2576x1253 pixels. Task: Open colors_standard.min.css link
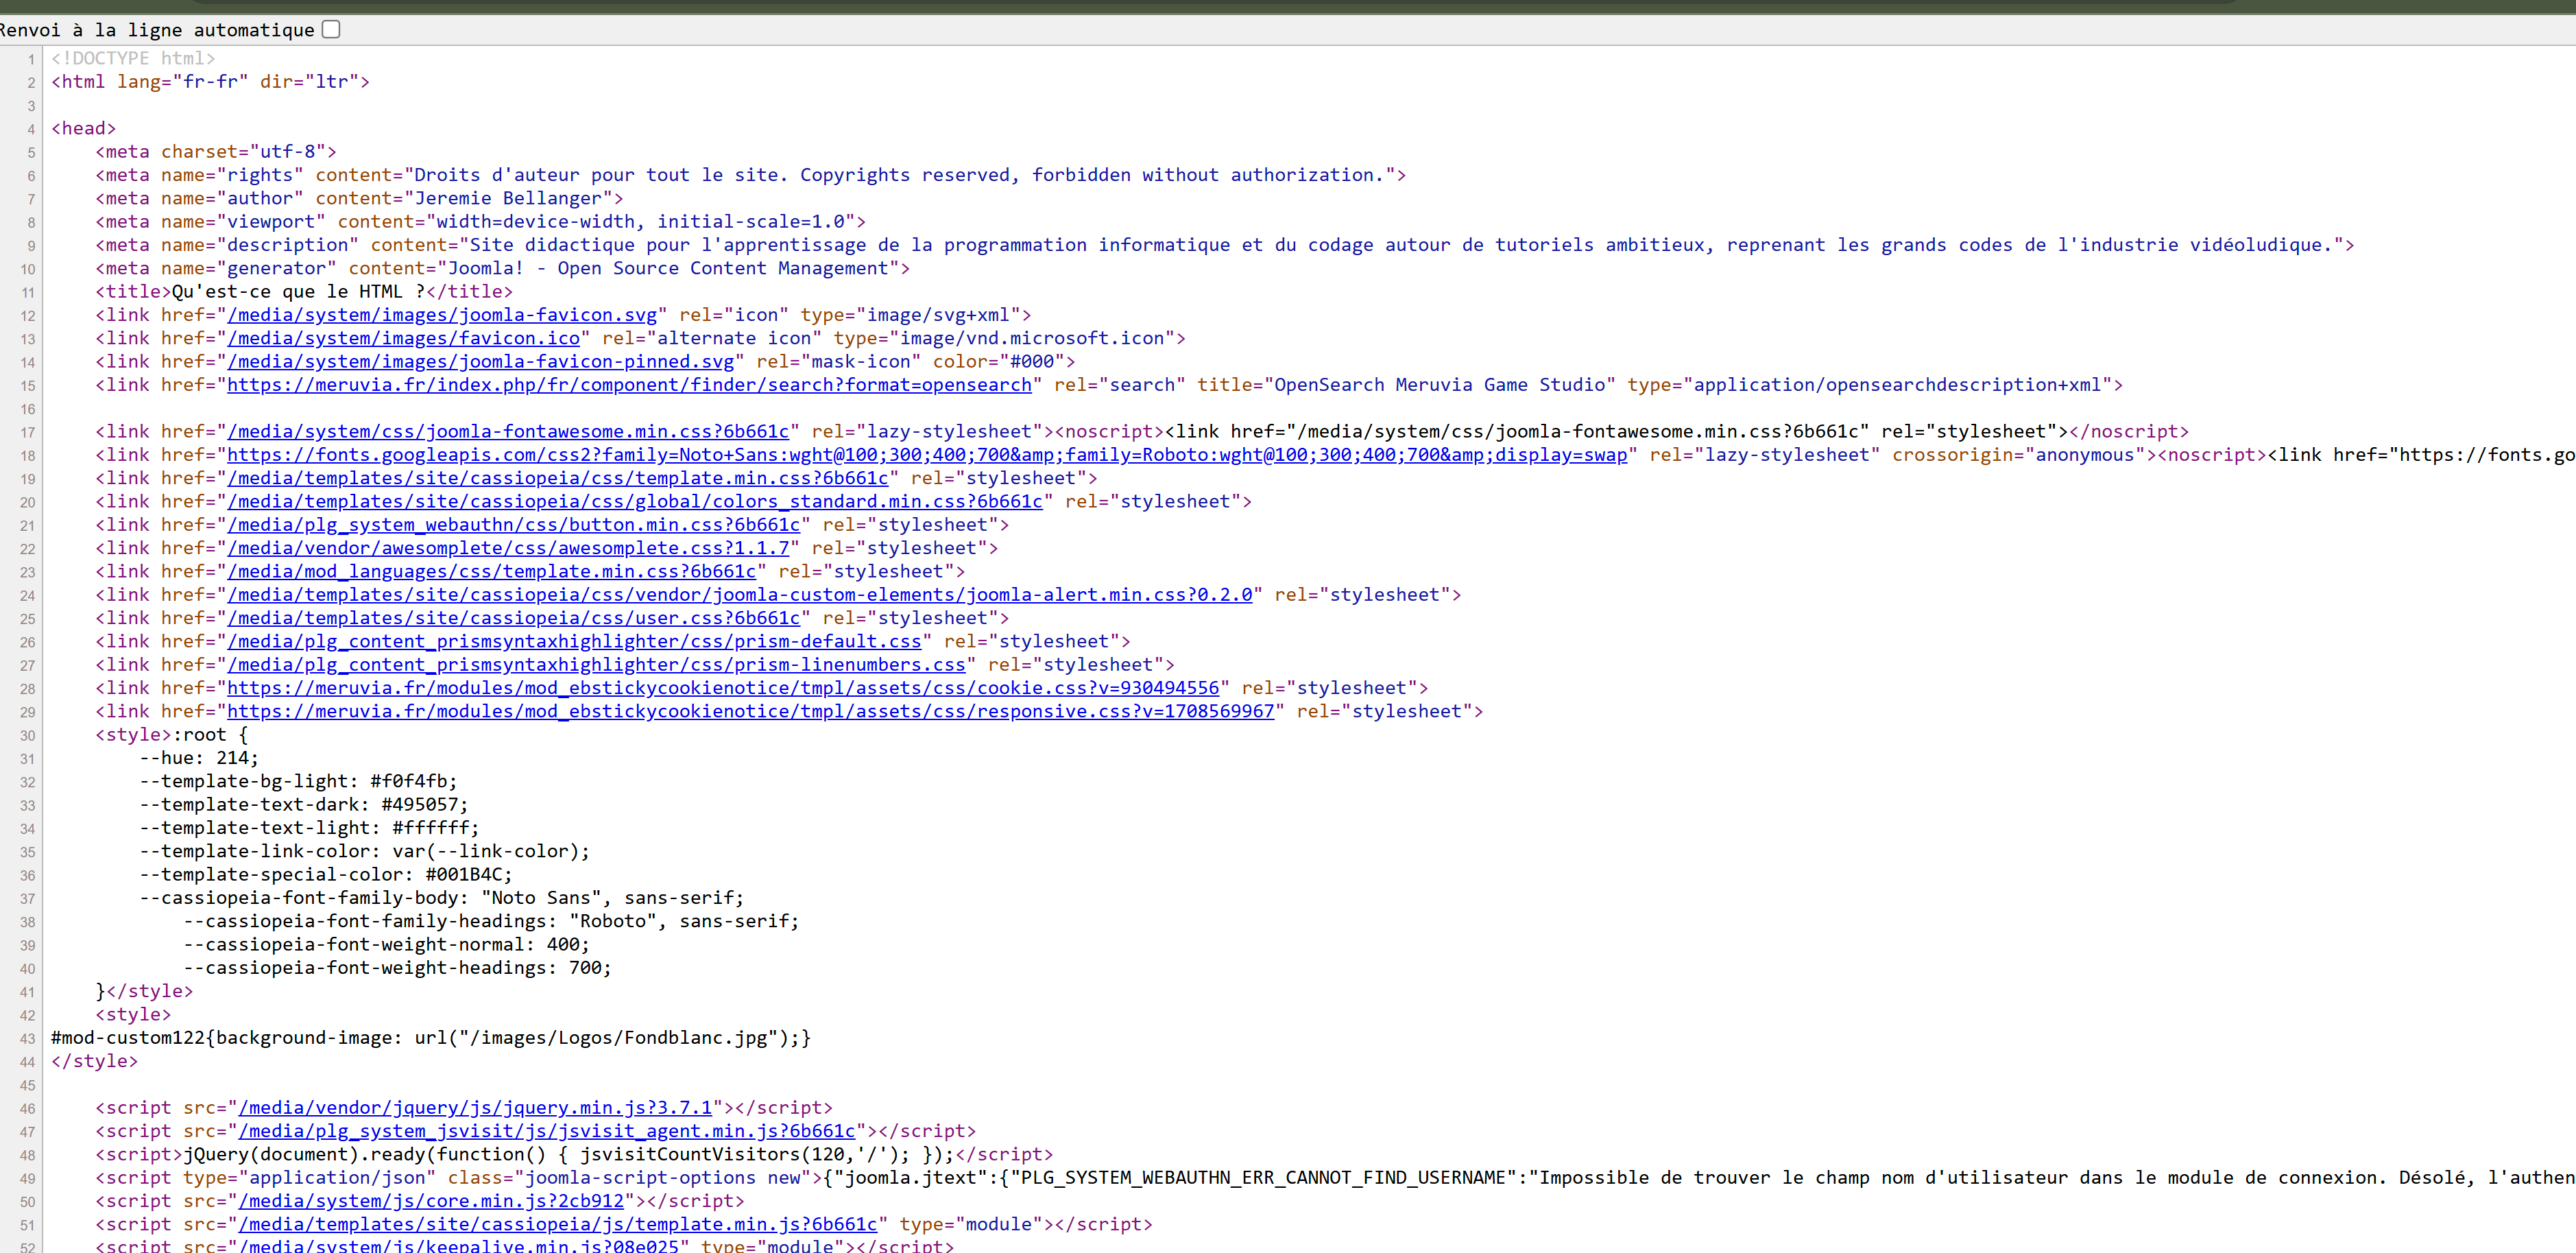[x=634, y=502]
